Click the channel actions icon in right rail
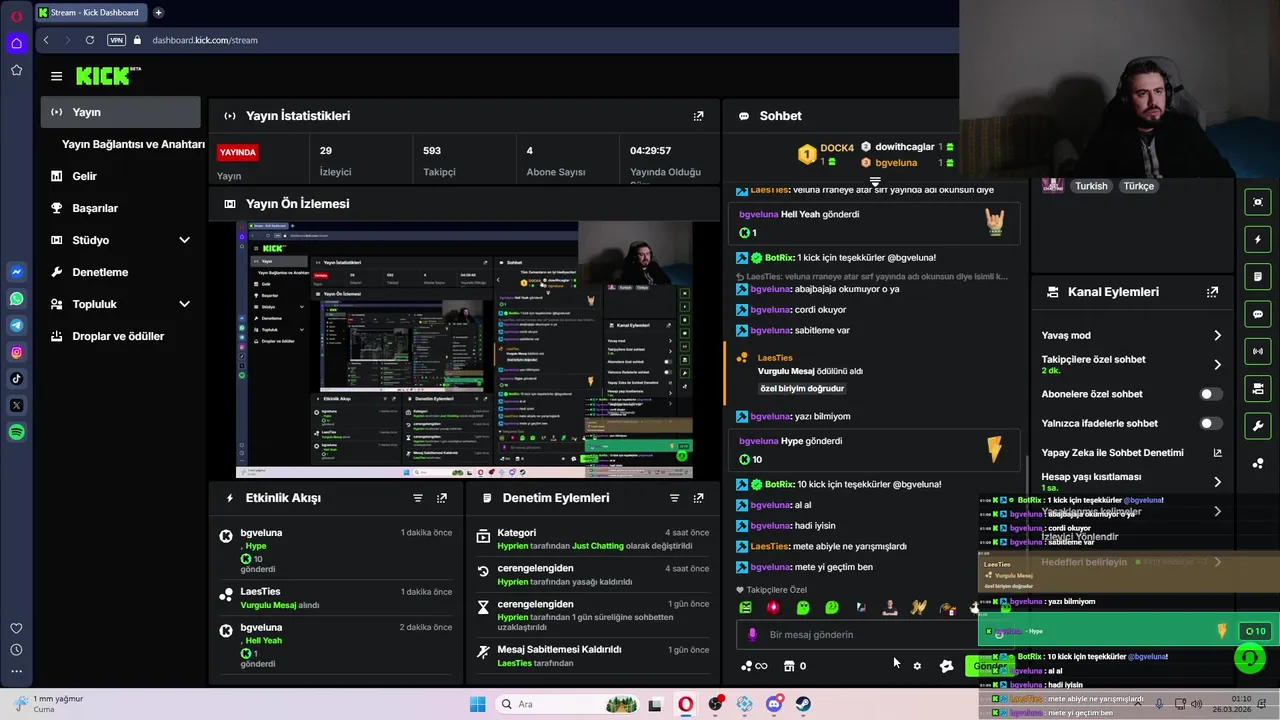 pyautogui.click(x=1258, y=389)
